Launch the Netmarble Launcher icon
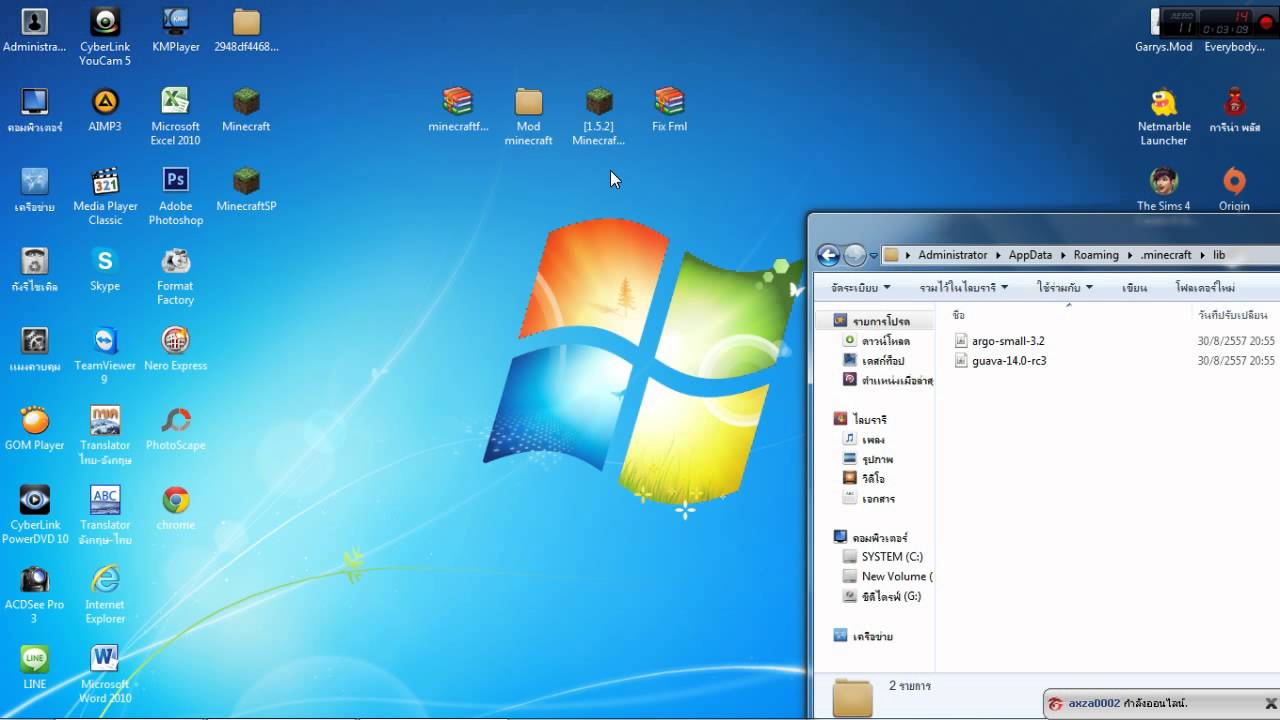Screen dimensions: 1280x720 (1164, 117)
